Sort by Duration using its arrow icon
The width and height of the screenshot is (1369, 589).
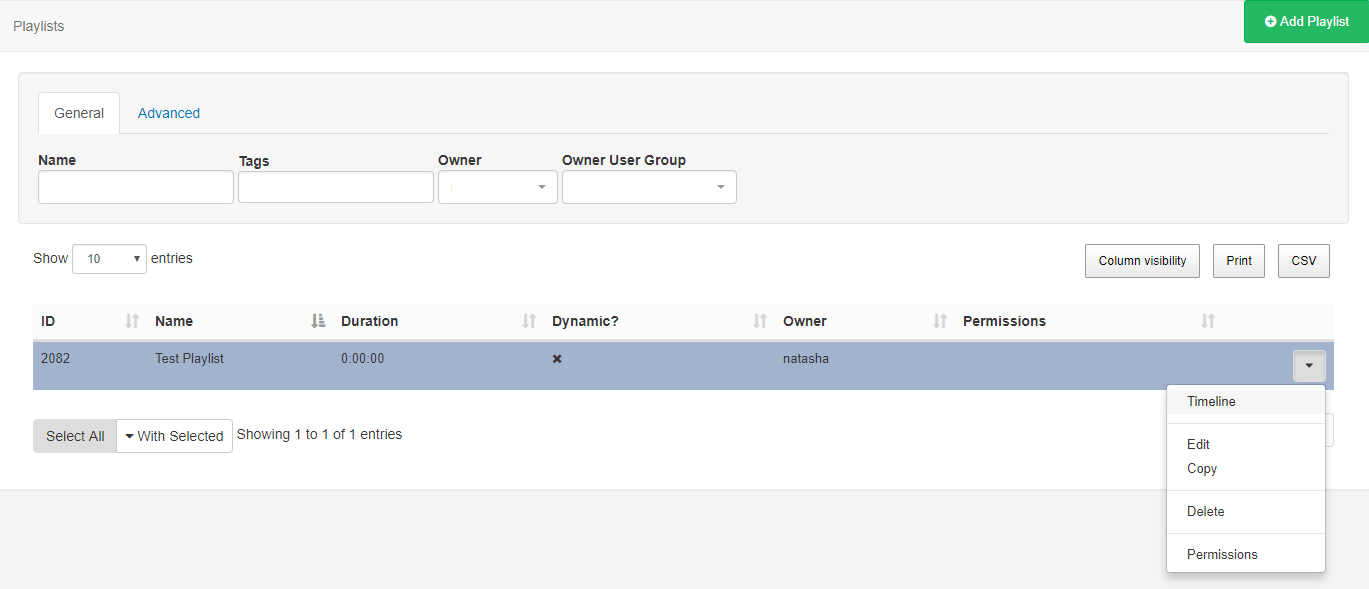529,321
